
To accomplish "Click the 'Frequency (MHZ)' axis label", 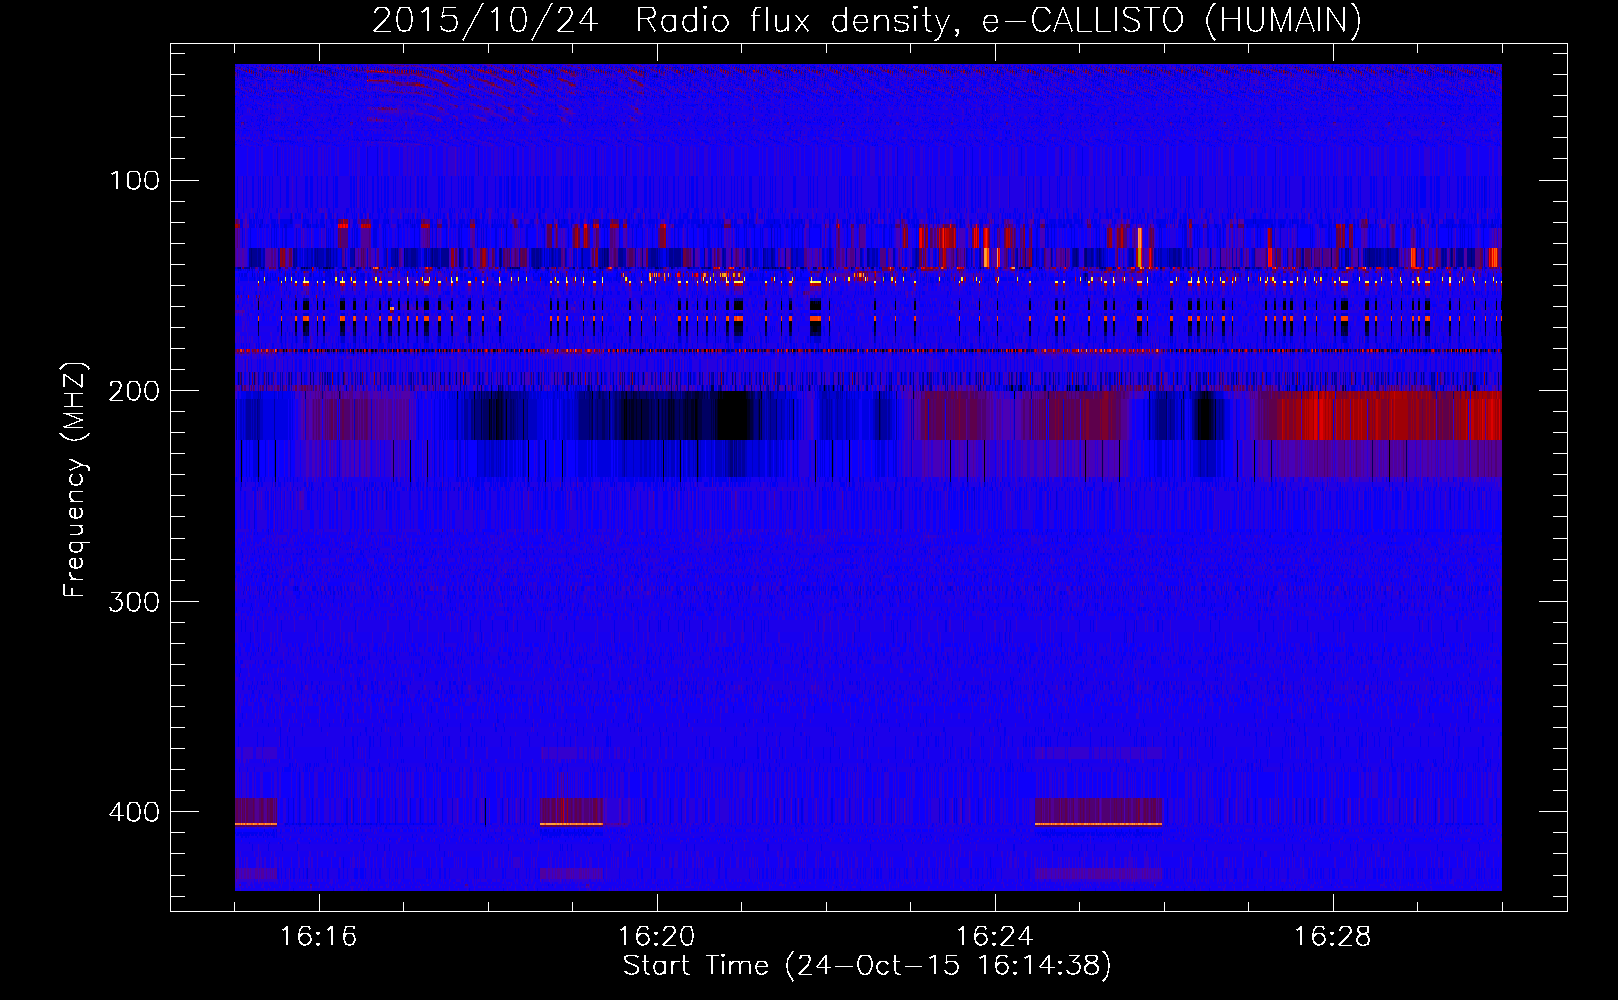I will point(75,479).
